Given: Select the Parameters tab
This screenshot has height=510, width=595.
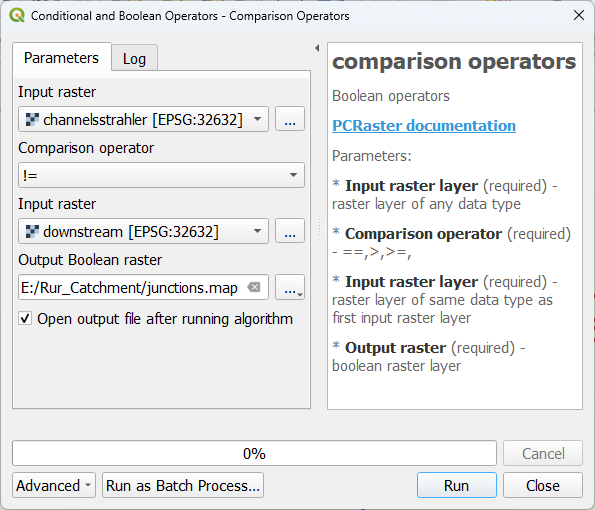Looking at the screenshot, I should coord(61,58).
